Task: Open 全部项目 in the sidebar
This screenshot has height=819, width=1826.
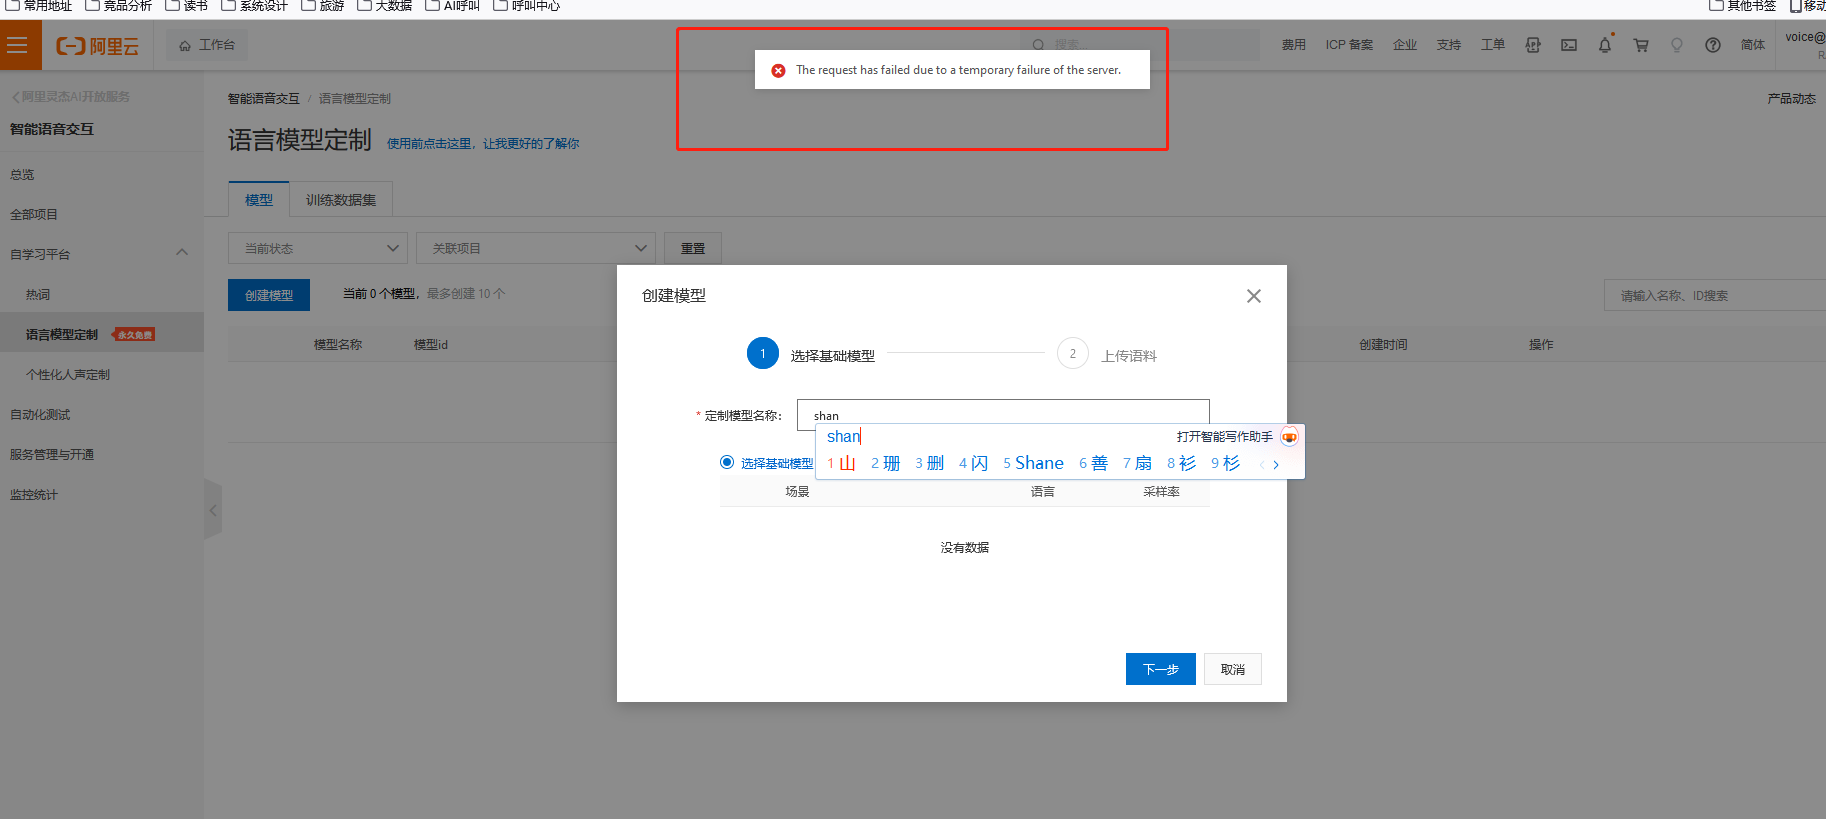Action: click(34, 215)
